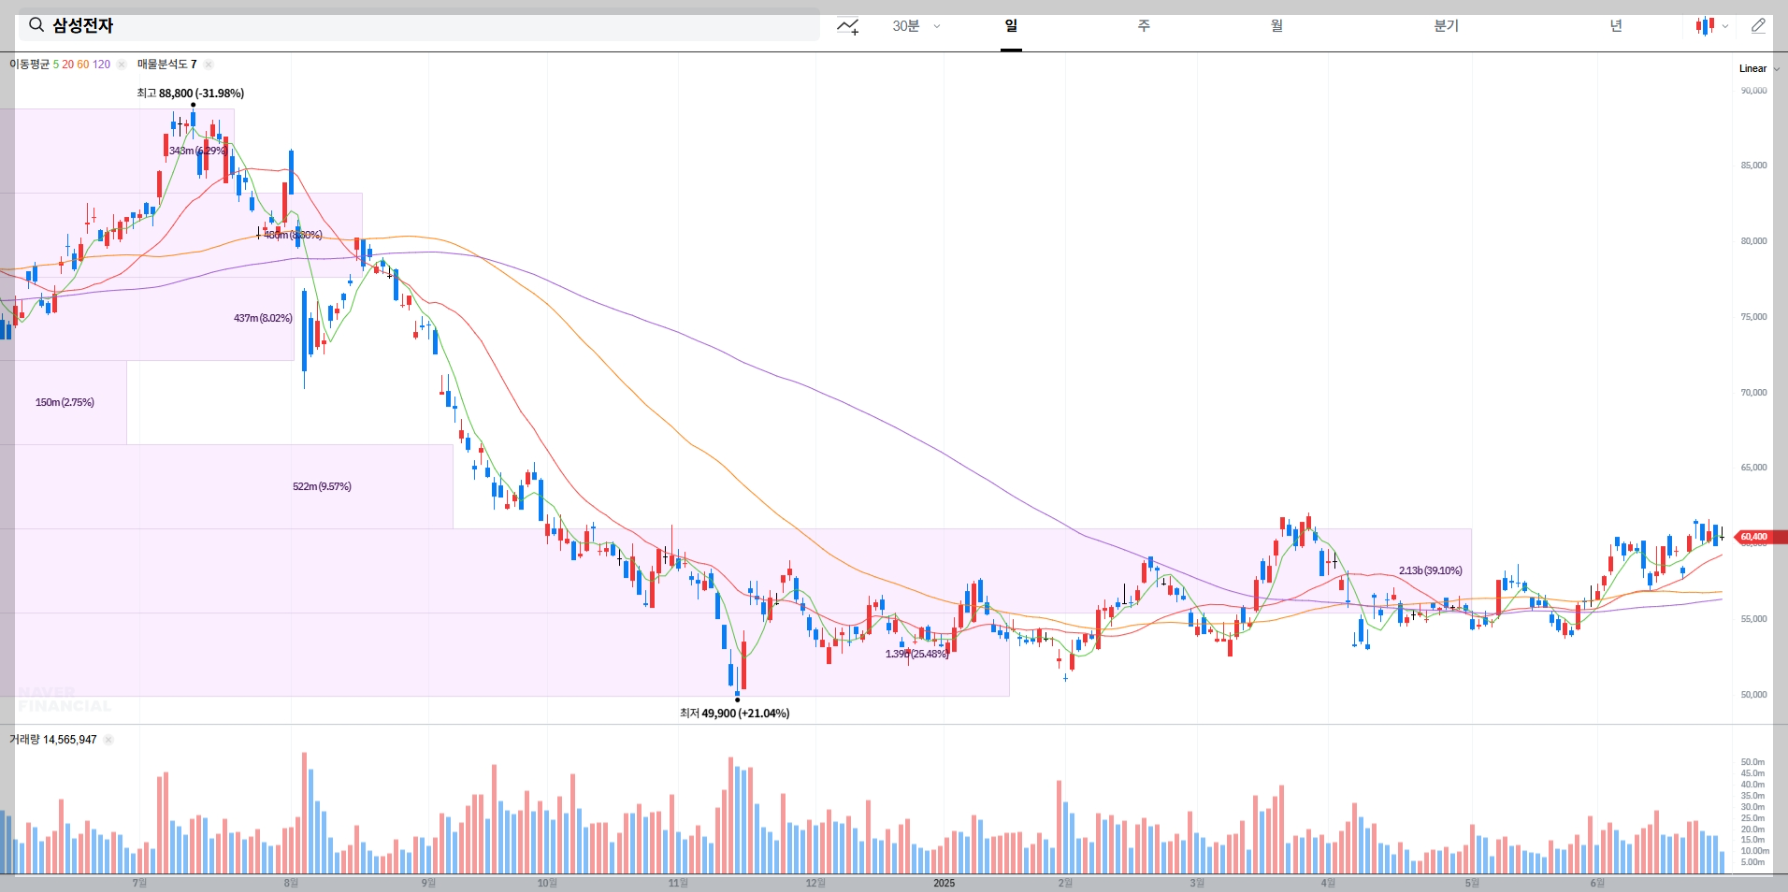The height and width of the screenshot is (892, 1788).
Task: Click the 3월 date axis label
Action: [1197, 883]
